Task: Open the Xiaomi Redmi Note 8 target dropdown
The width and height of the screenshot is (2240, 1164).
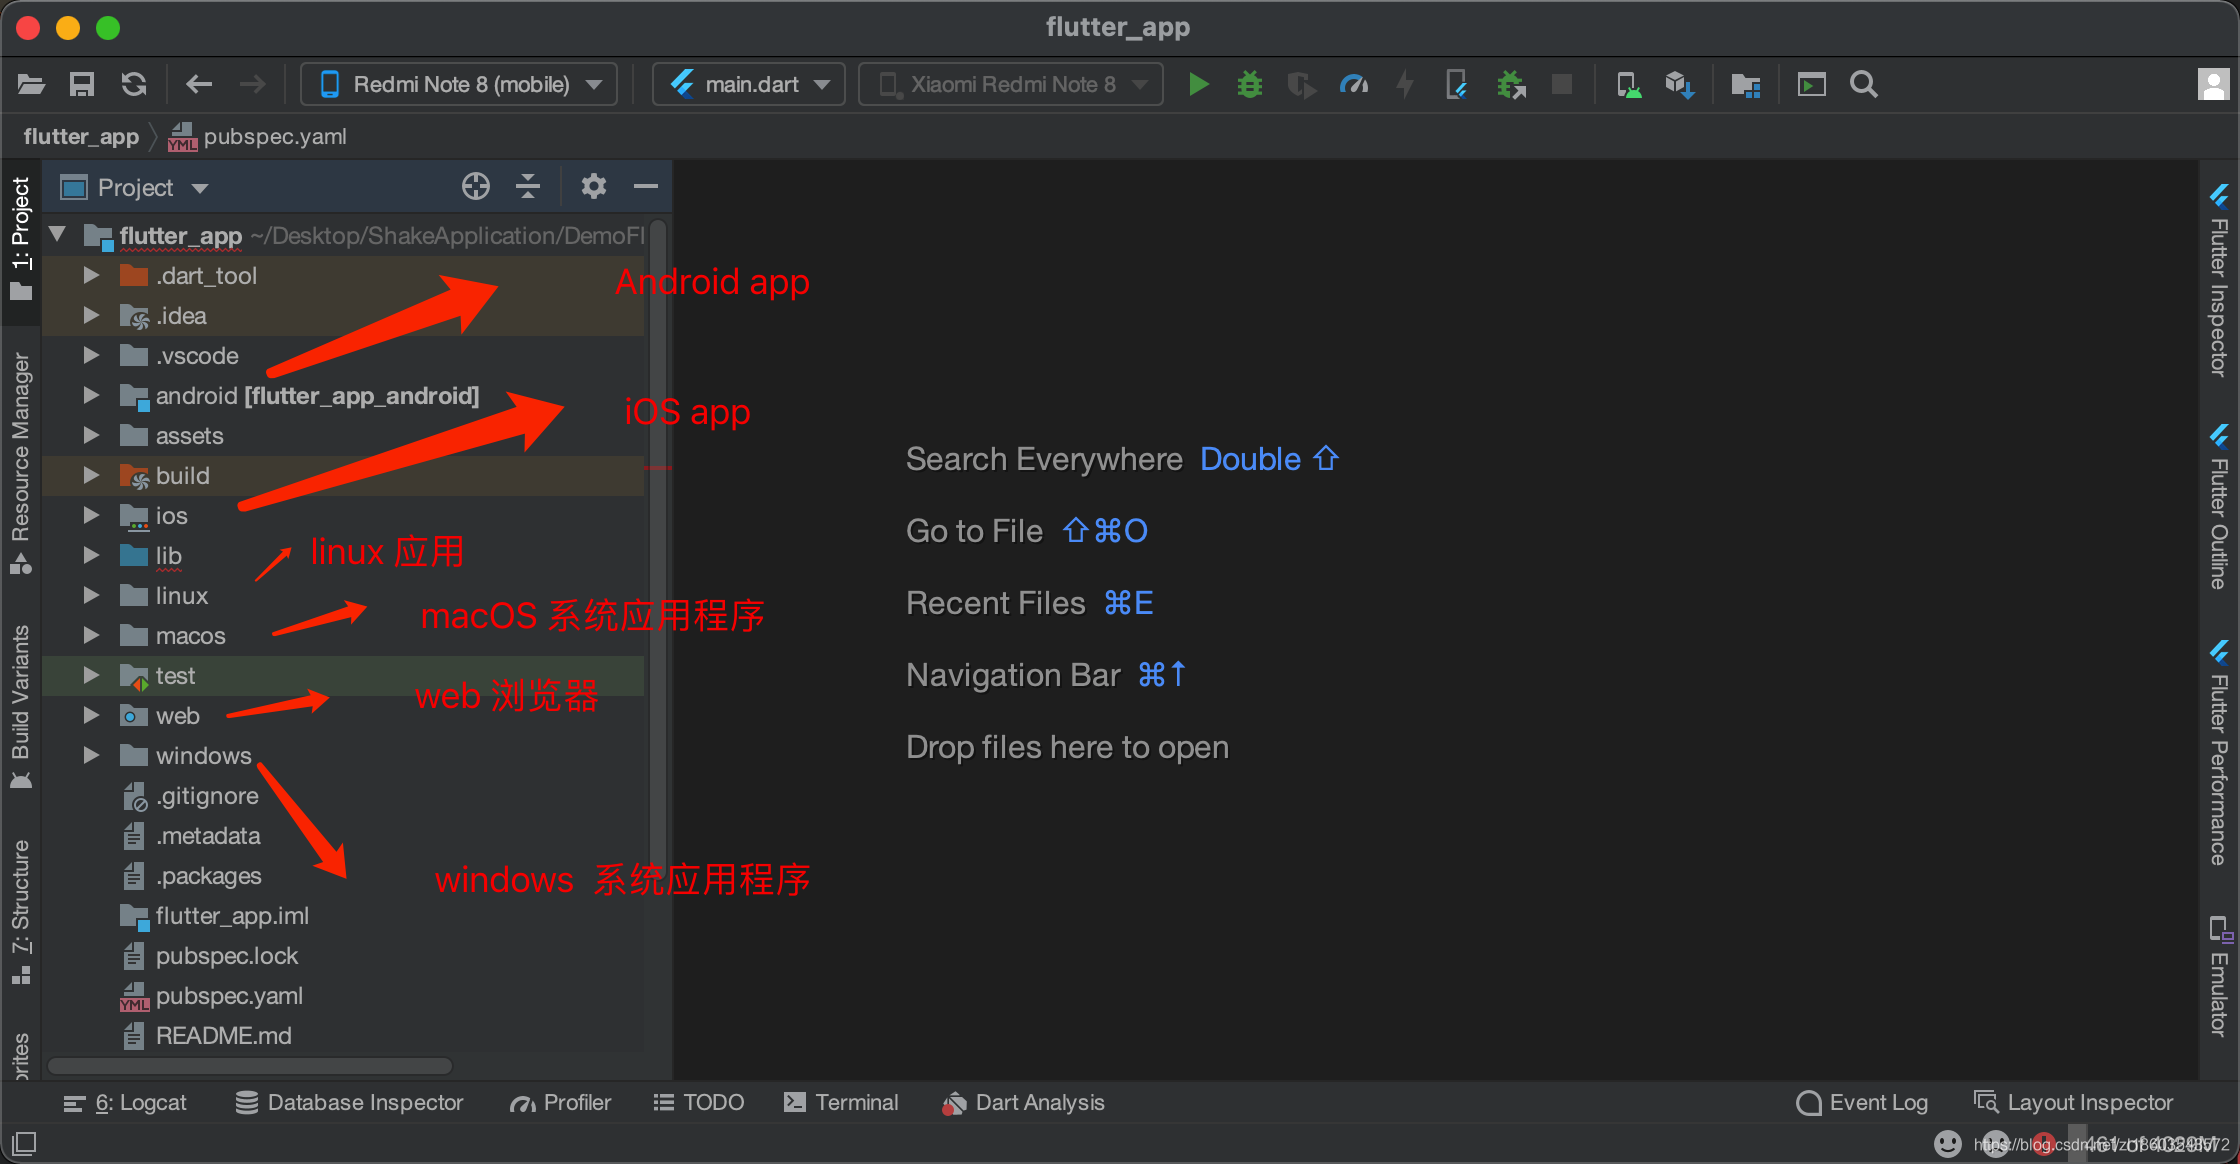Action: (1011, 84)
